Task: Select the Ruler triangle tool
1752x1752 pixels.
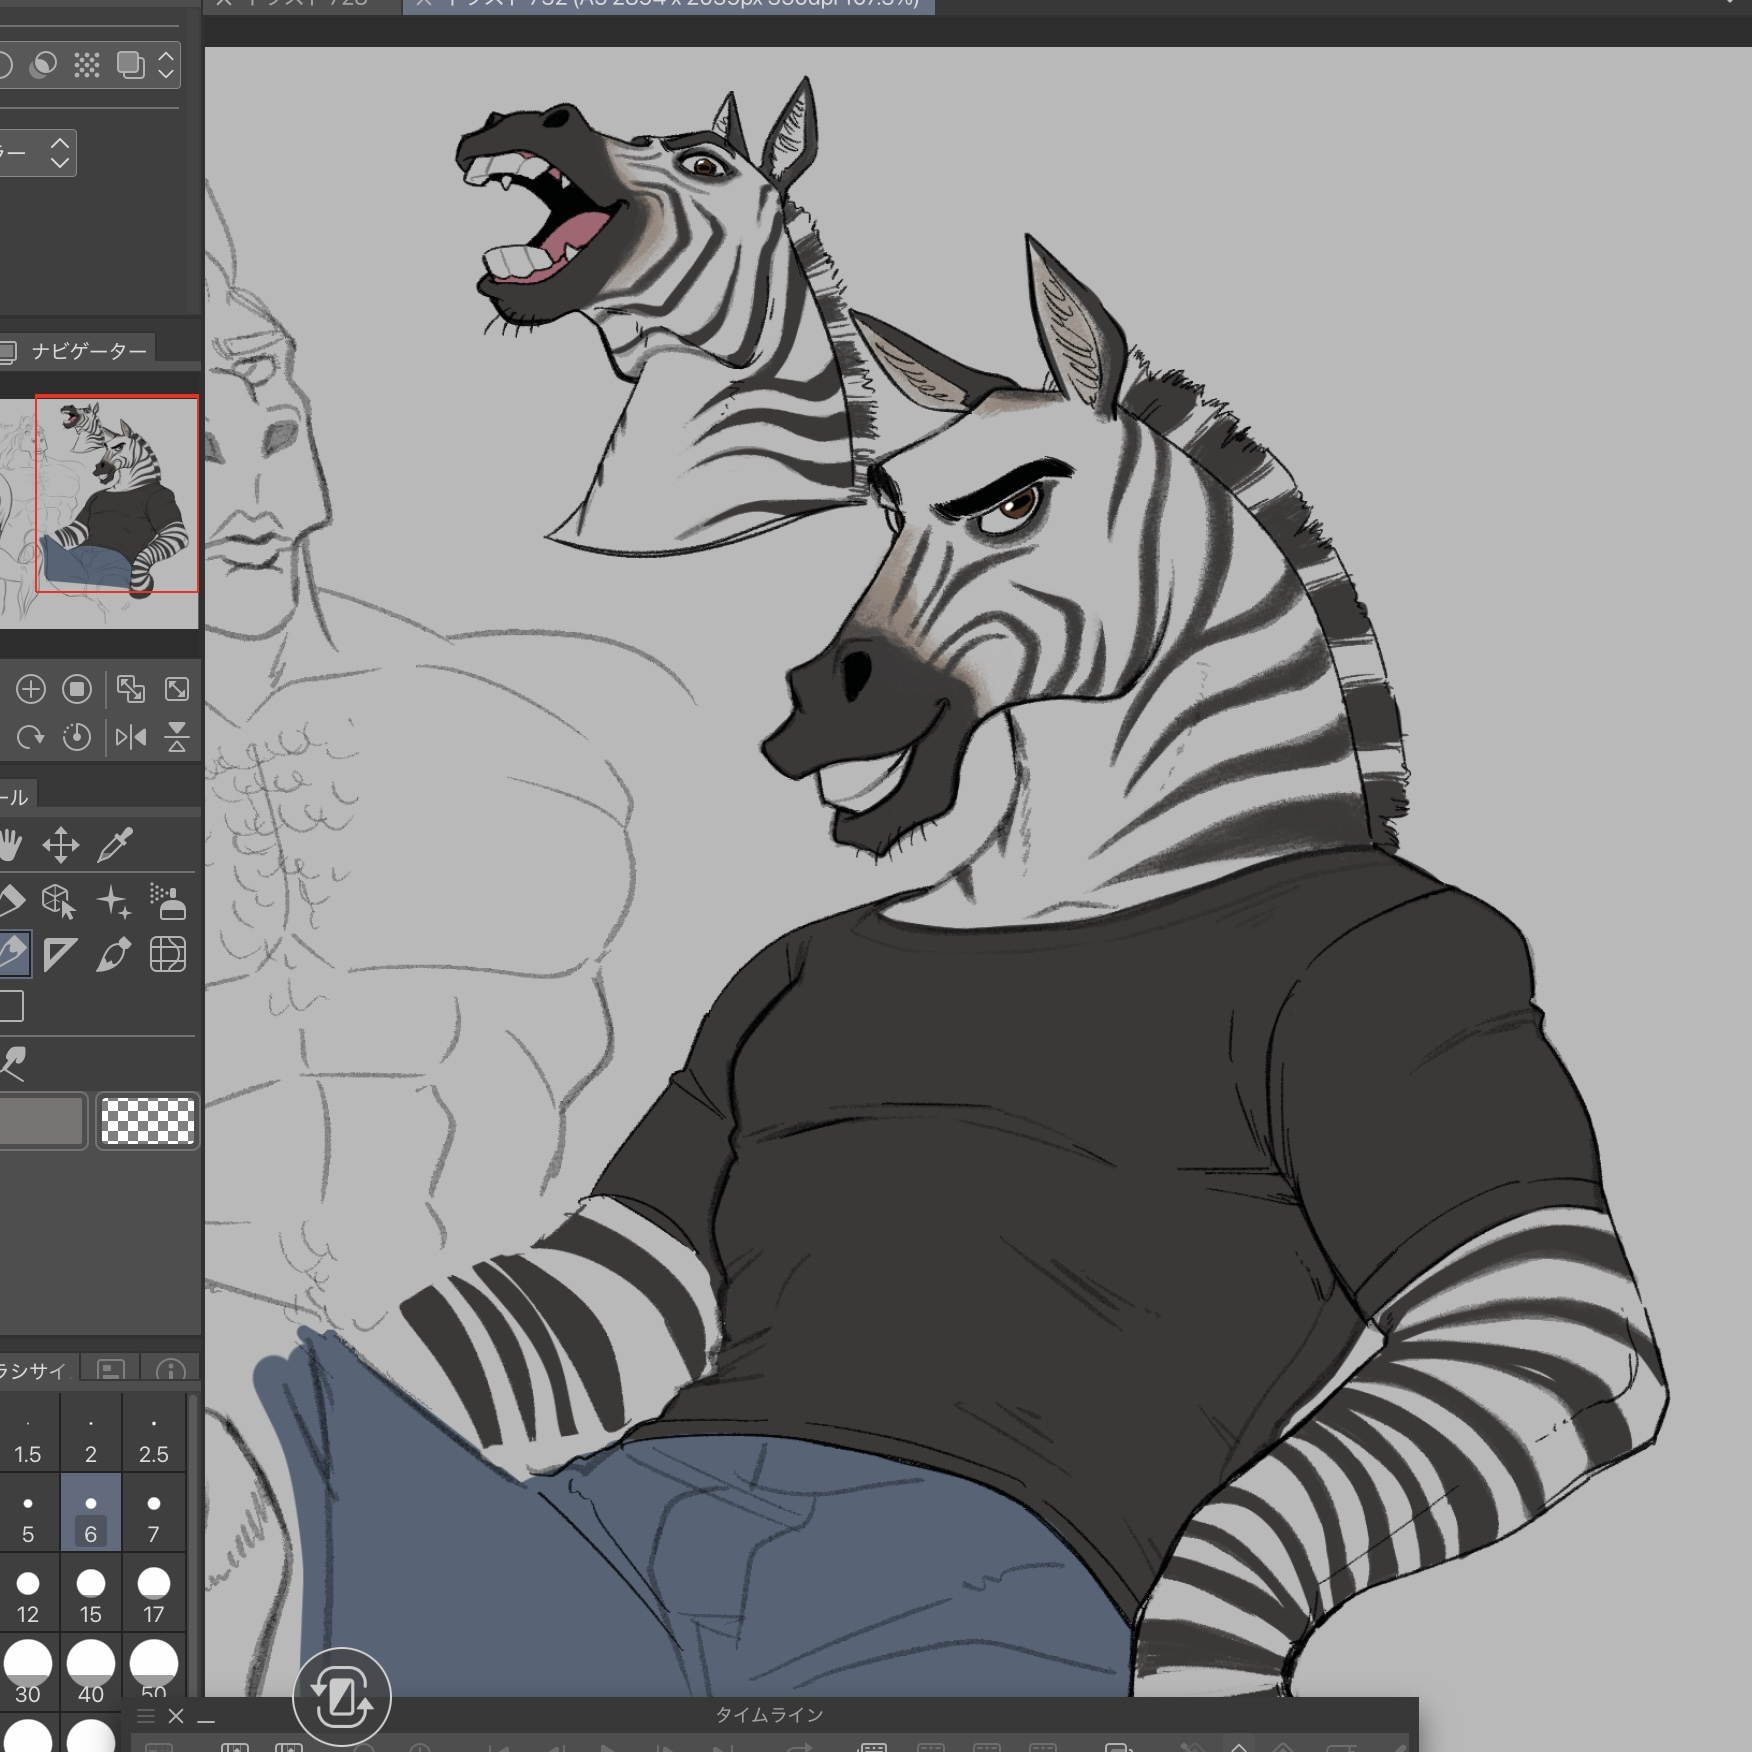Action: 60,954
